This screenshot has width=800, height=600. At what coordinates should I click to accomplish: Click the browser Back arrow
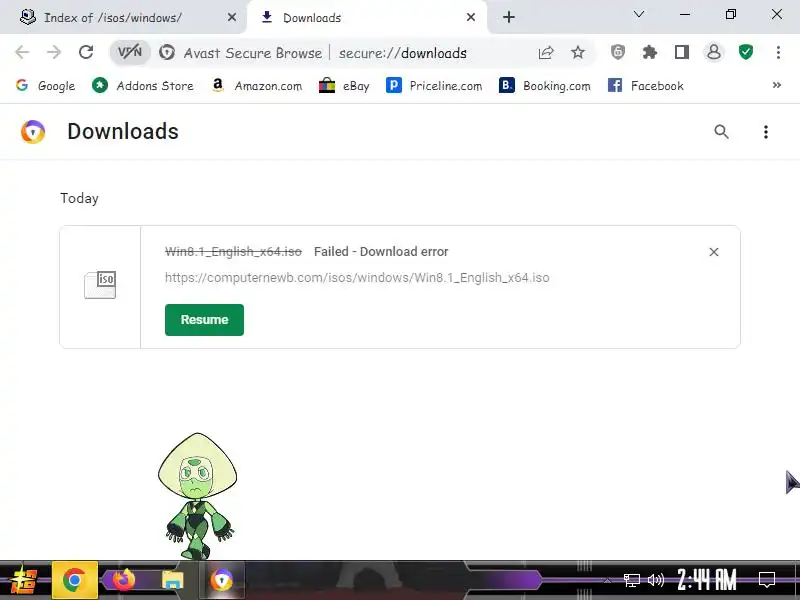22,52
